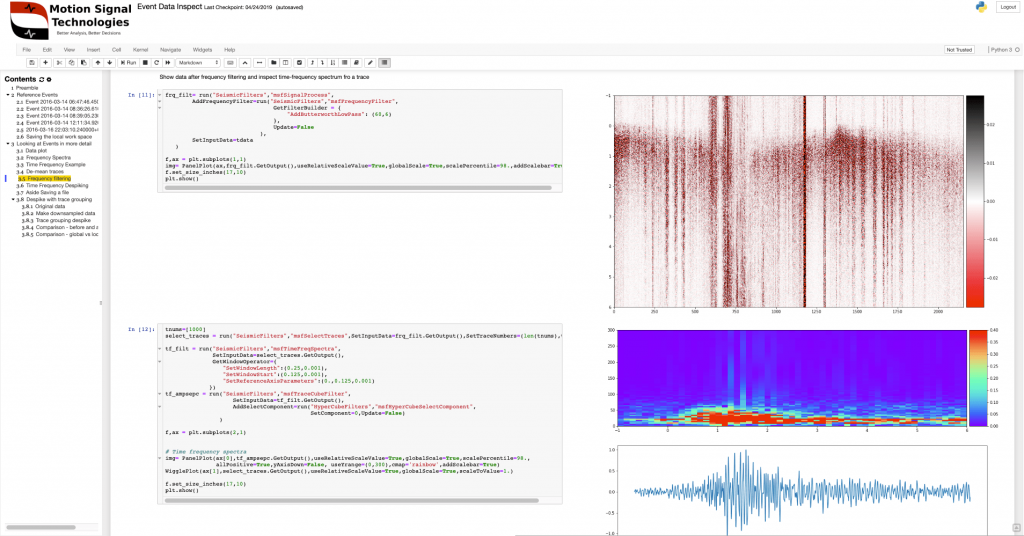Click the Save and checkpoint icon
This screenshot has height=536, width=1024.
32,63
